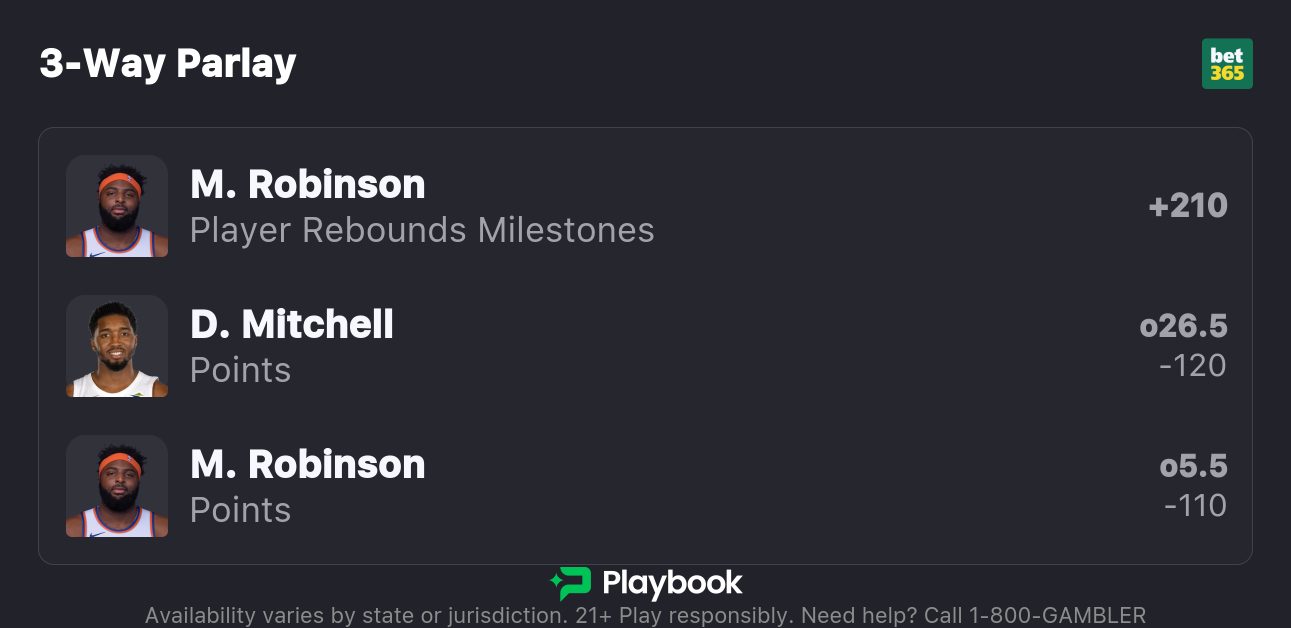The height and width of the screenshot is (628, 1291).
Task: Open the D. Mitchell player name
Action: pos(292,324)
